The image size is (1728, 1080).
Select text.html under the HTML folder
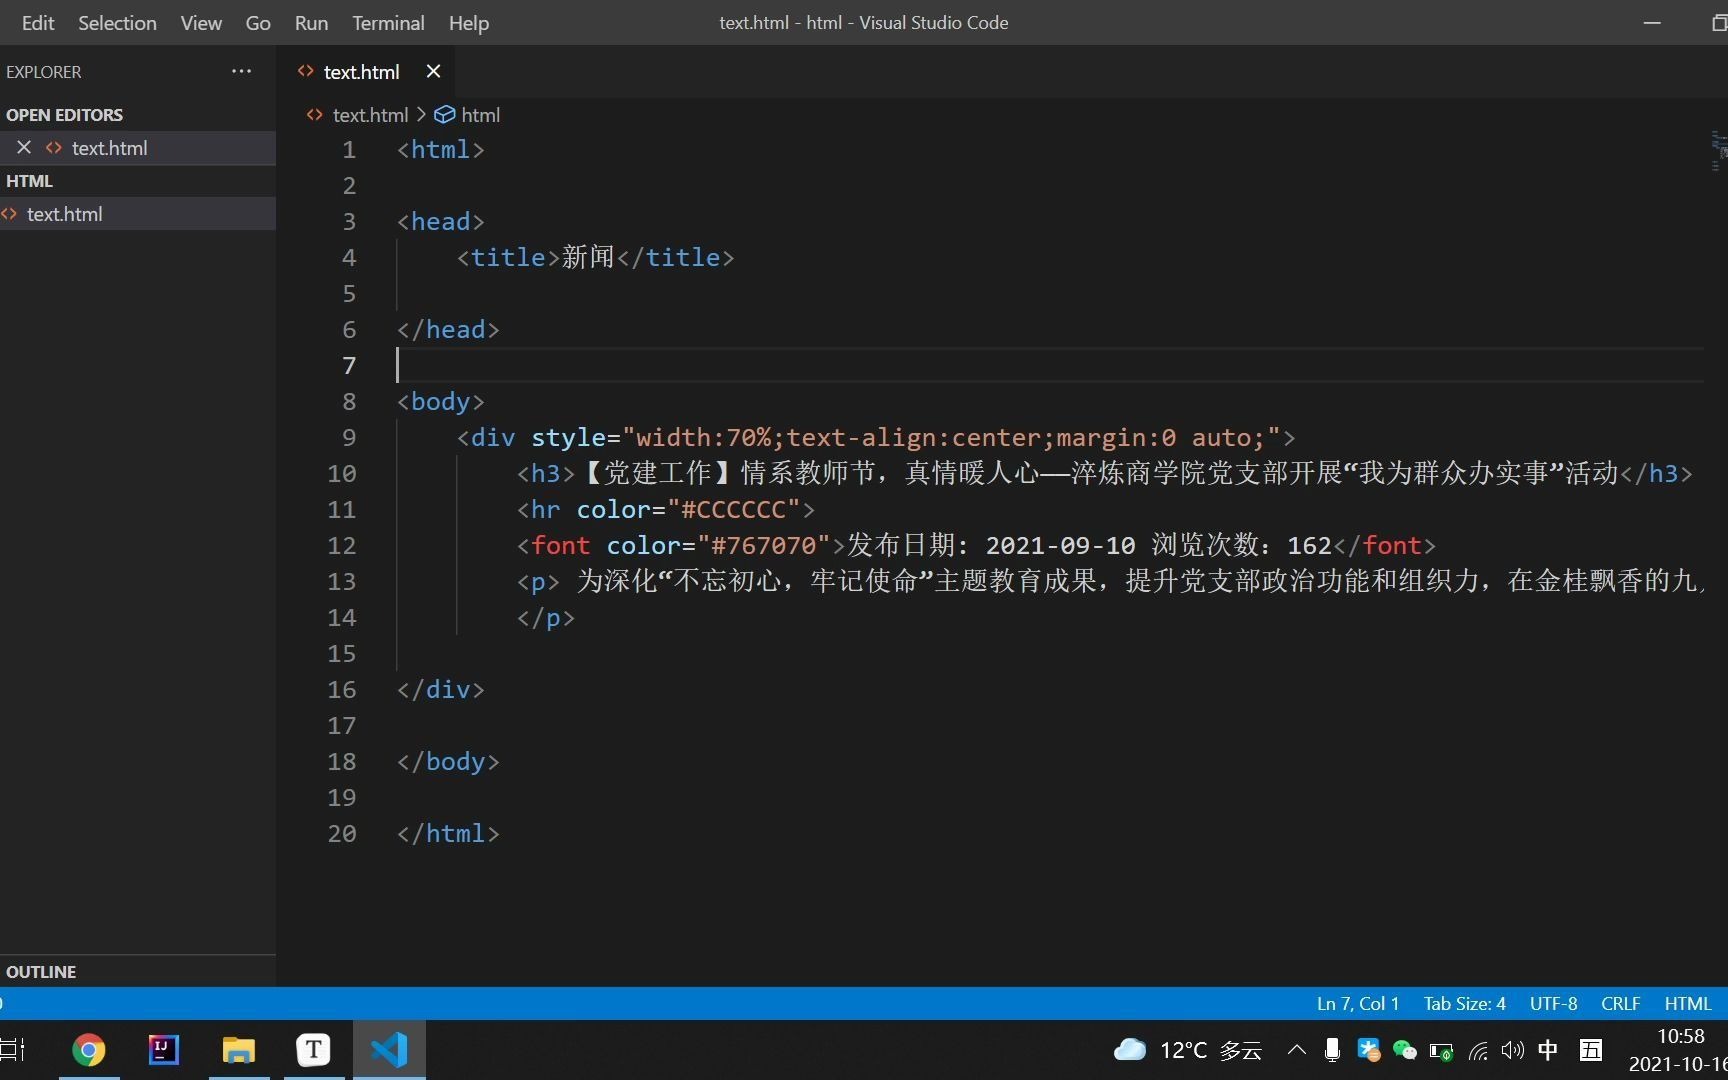(x=66, y=213)
